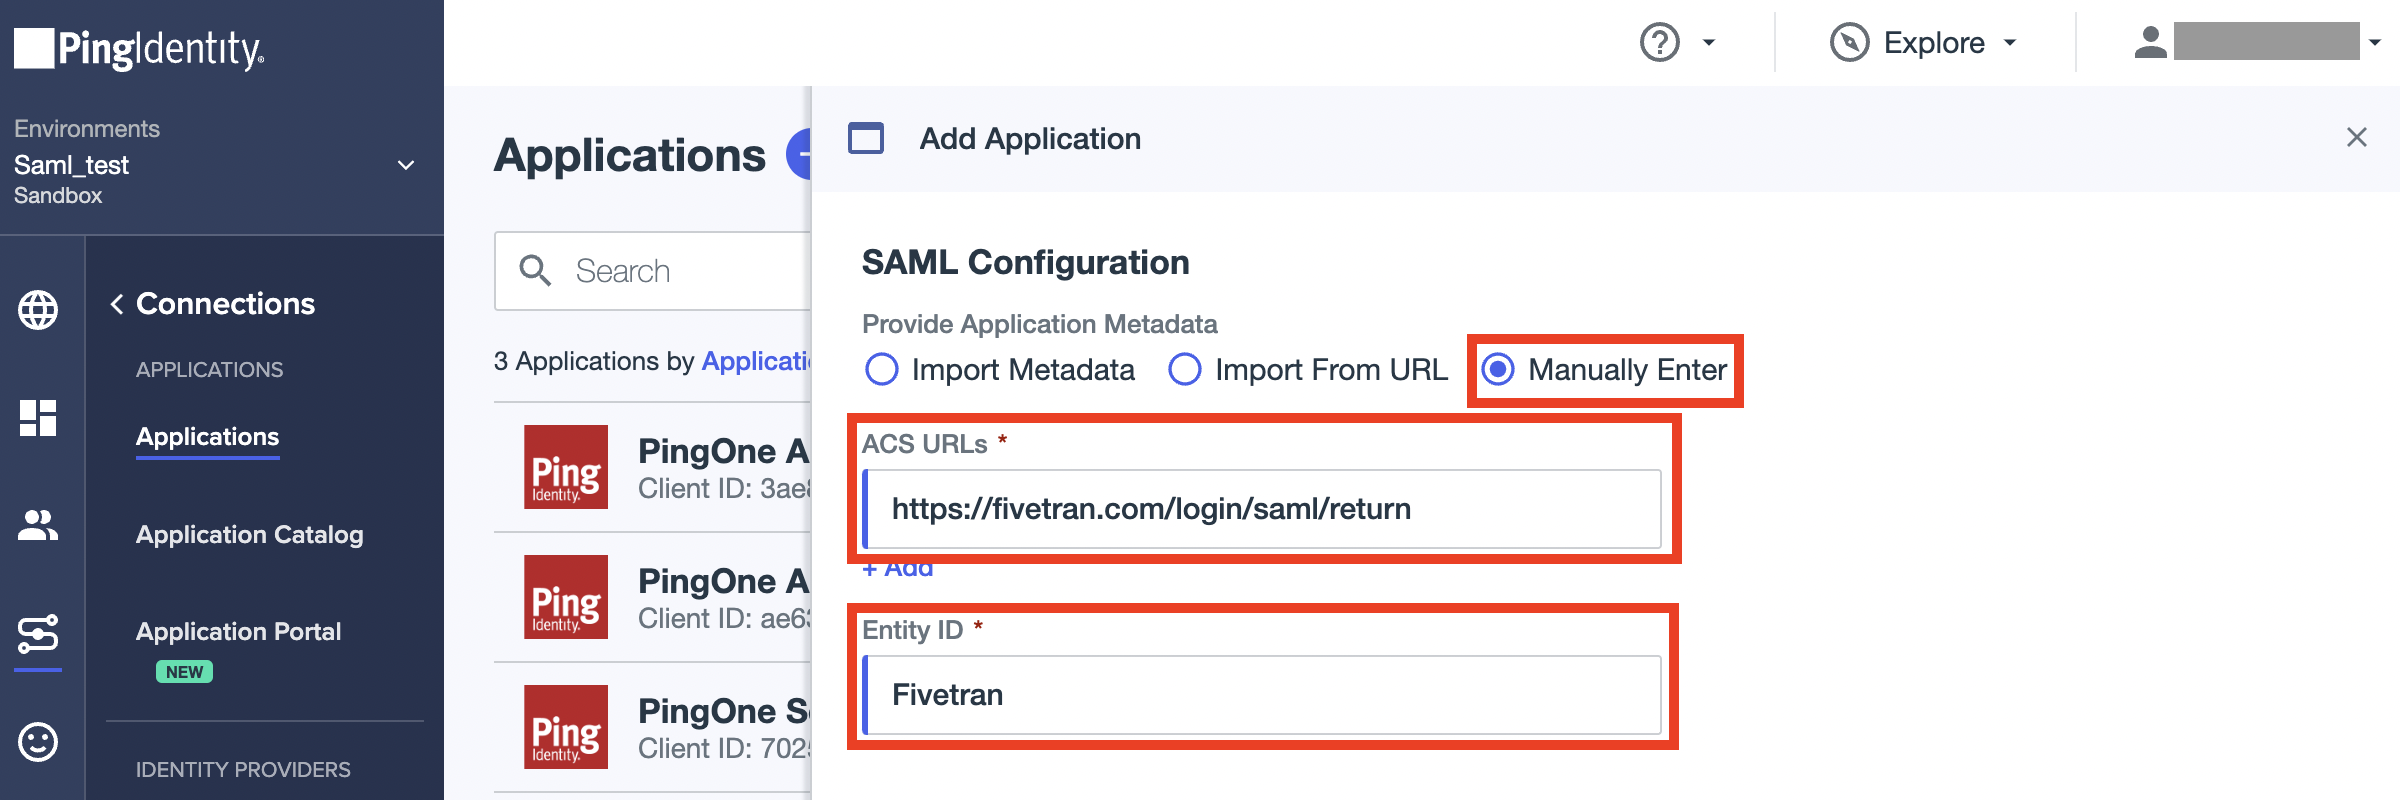Click the NEW badge under Application Portal
Screen dimensions: 2400x800
[x=184, y=672]
